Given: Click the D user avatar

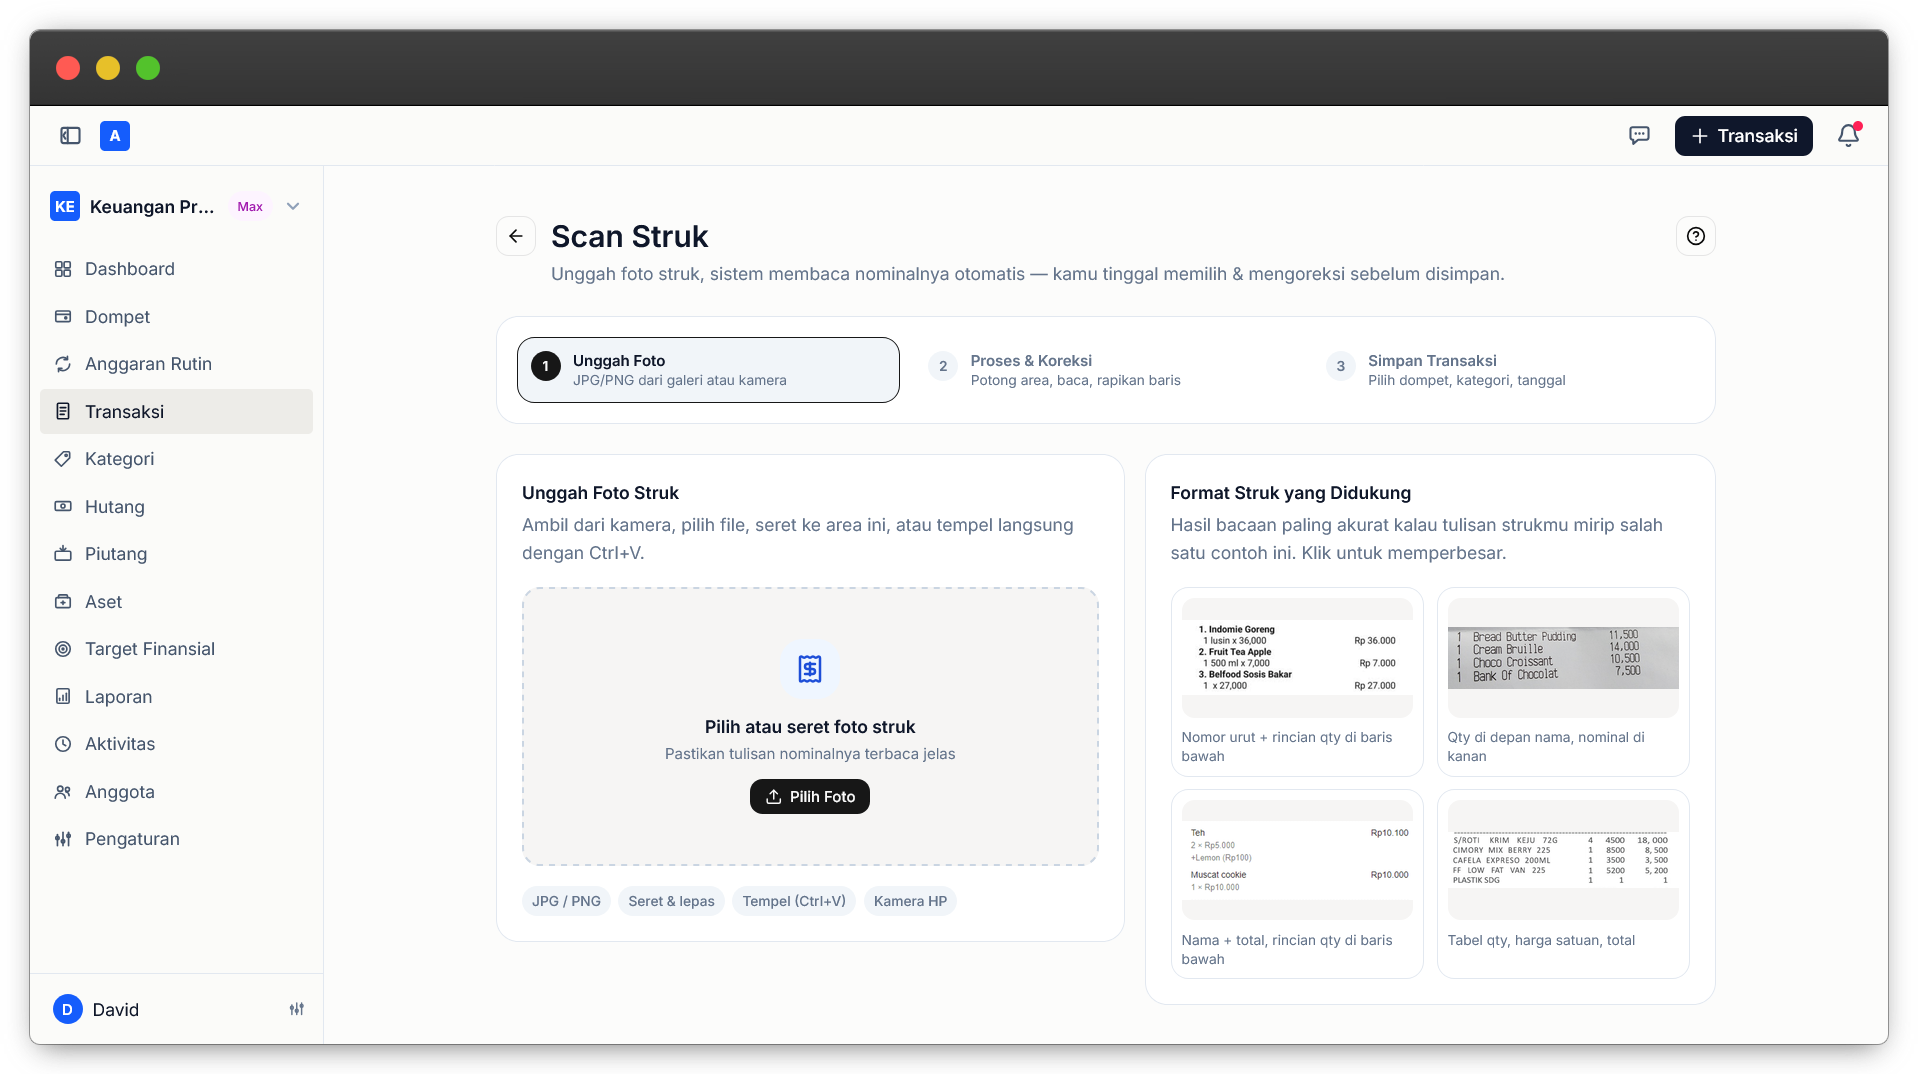Looking at the screenshot, I should tap(67, 1009).
